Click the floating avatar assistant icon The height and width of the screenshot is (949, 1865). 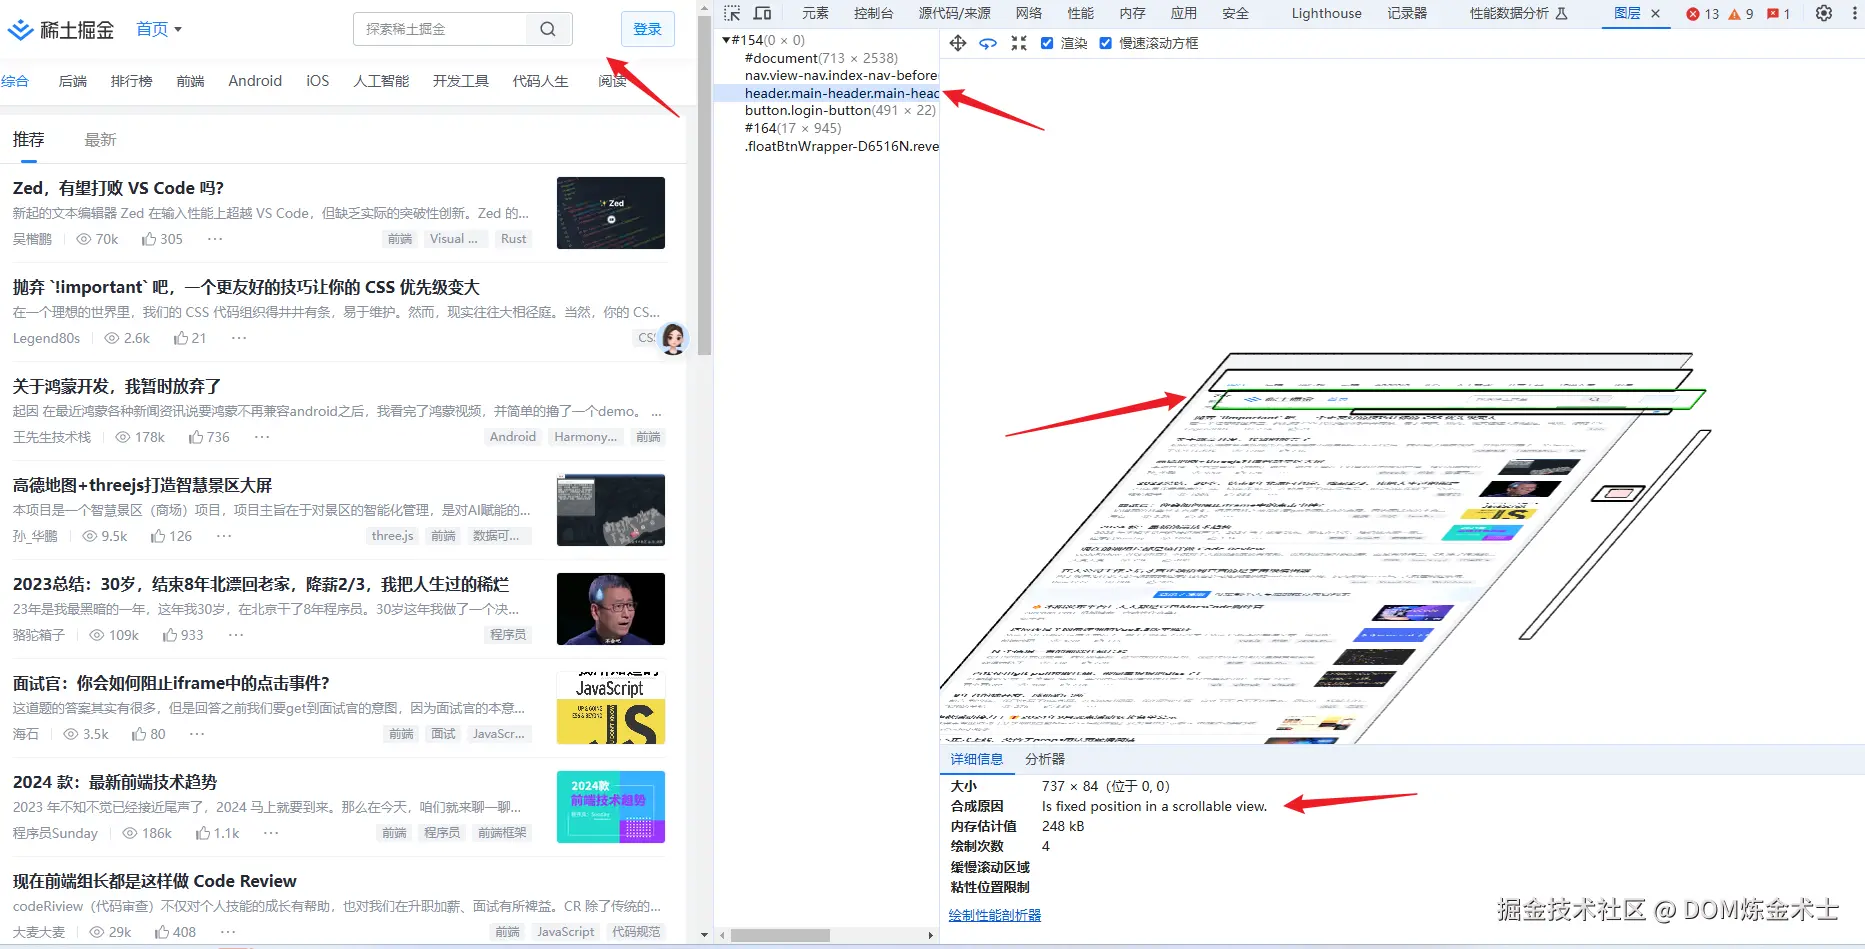click(x=674, y=339)
